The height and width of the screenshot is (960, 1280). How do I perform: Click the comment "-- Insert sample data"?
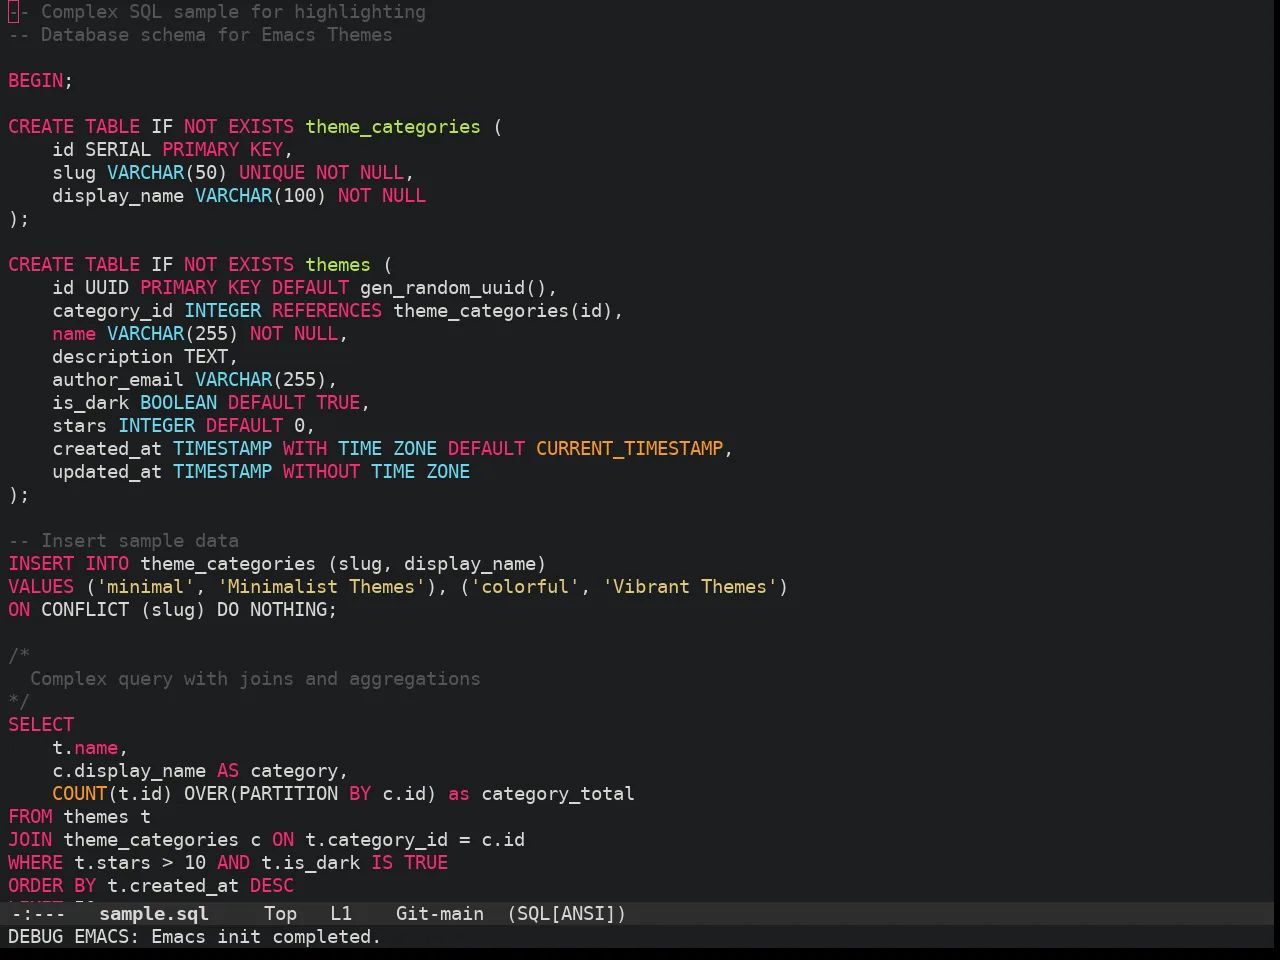pyautogui.click(x=124, y=541)
